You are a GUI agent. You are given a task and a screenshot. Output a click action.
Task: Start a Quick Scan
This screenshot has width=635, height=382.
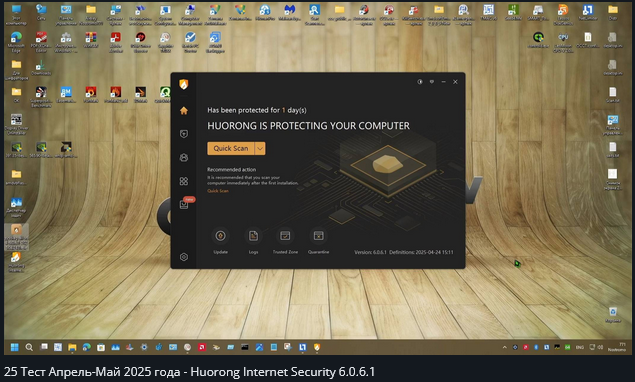pos(231,148)
